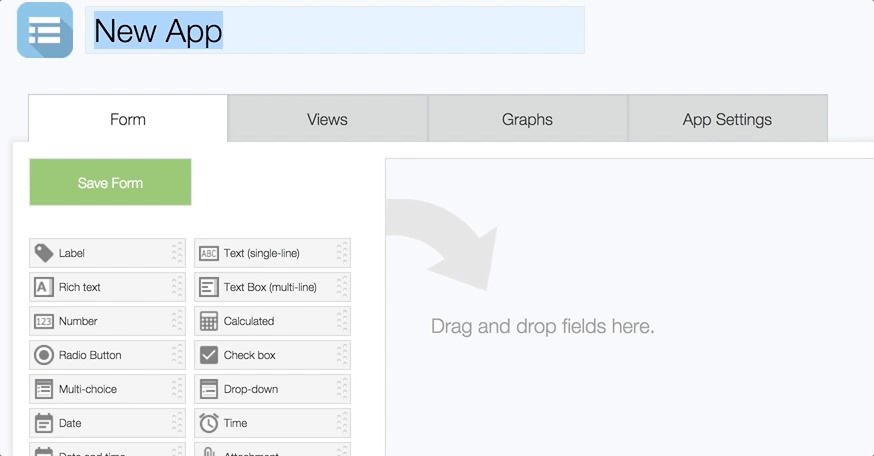
Task: Switch to the Views tab
Action: [x=327, y=119]
